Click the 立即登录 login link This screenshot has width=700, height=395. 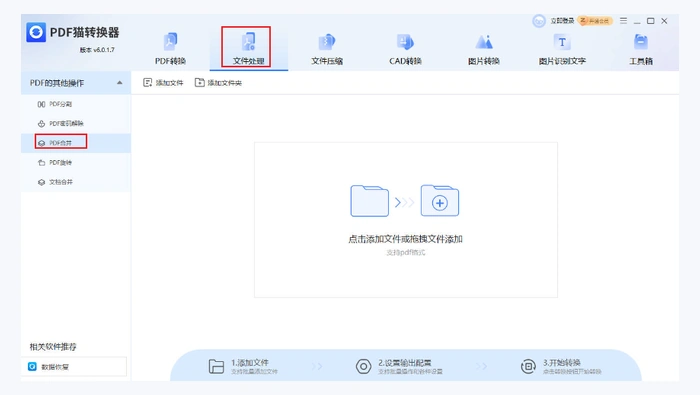pyautogui.click(x=562, y=21)
